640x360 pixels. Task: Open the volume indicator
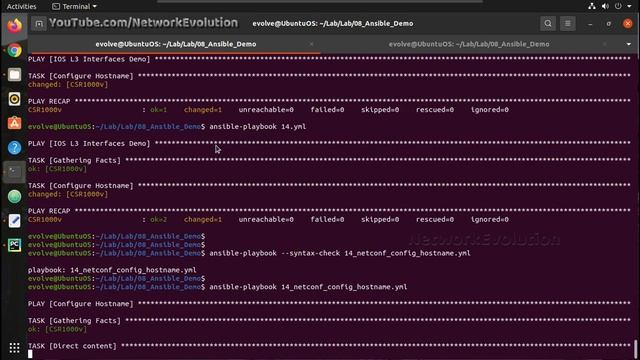click(605, 6)
